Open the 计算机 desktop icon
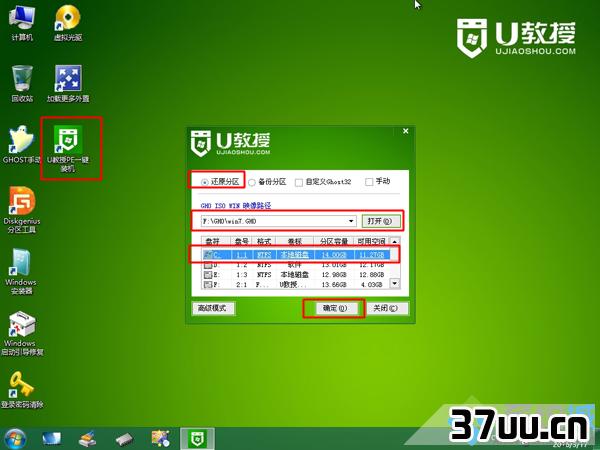This screenshot has width=600, height=450. 22,23
